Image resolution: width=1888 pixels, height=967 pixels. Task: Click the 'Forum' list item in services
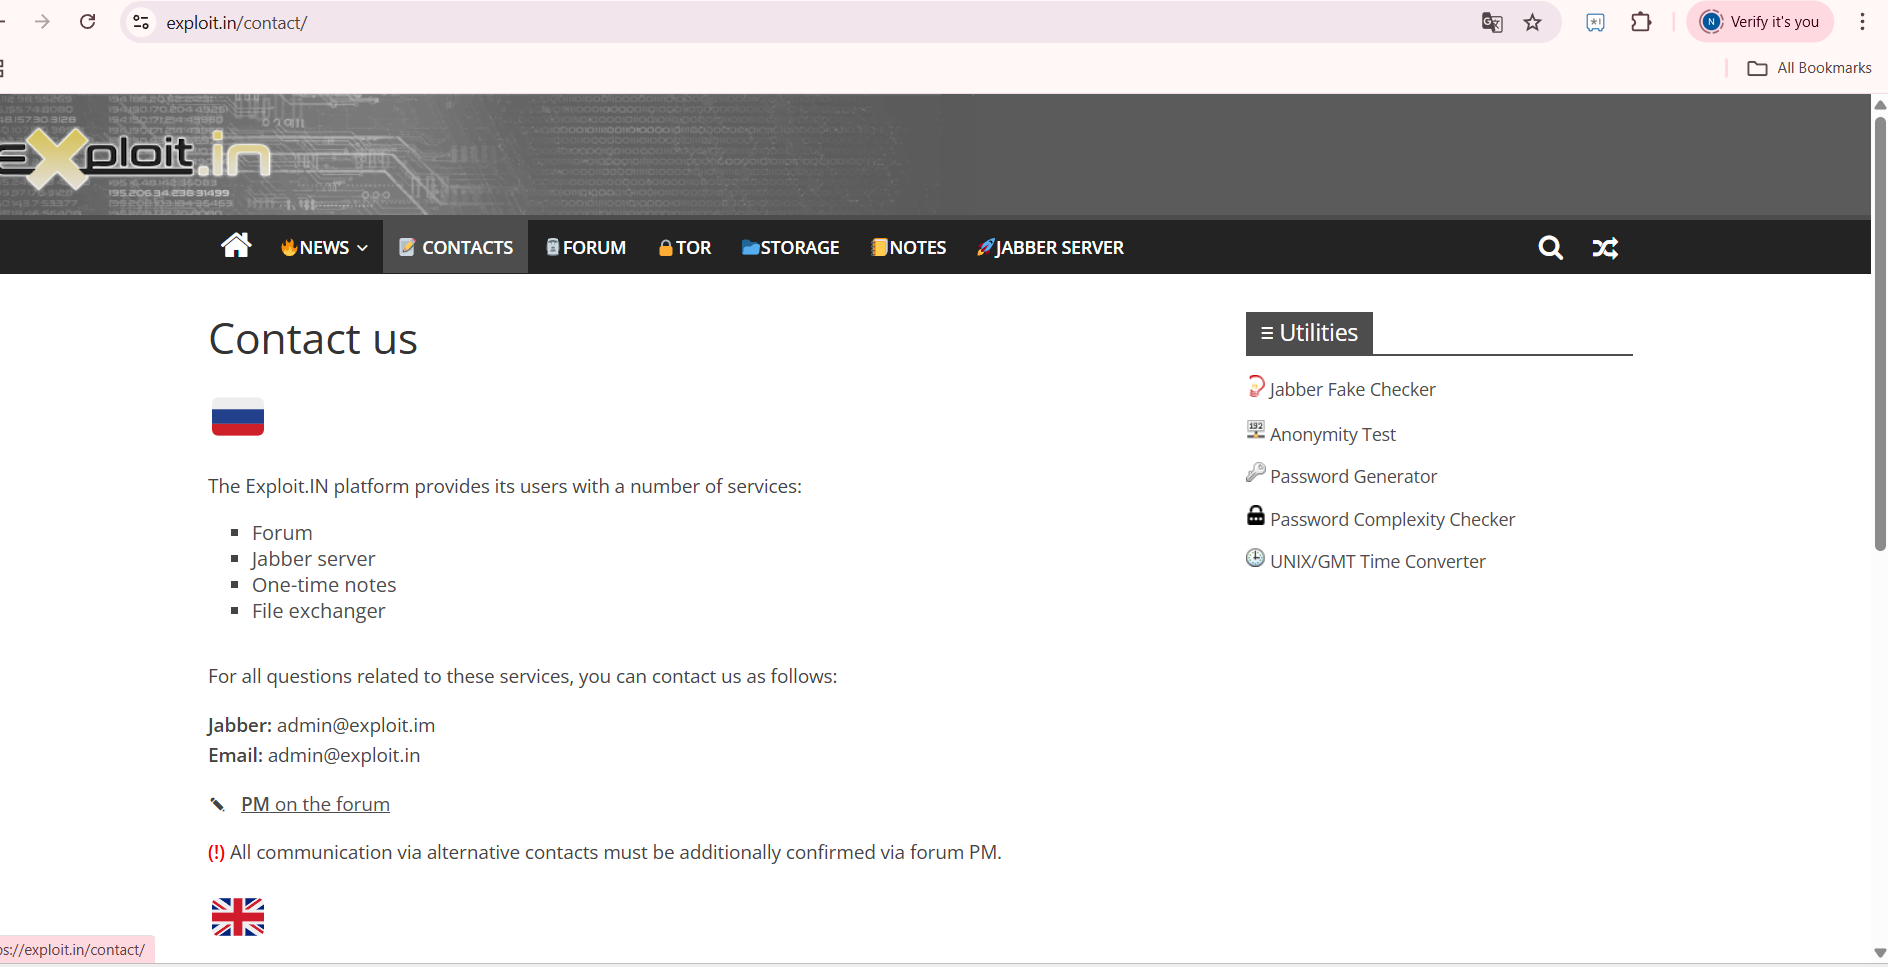tap(282, 533)
